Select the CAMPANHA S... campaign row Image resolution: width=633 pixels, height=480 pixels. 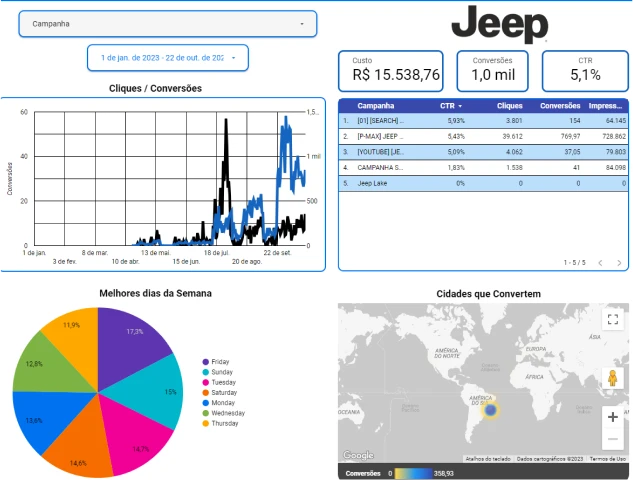[x=483, y=168]
